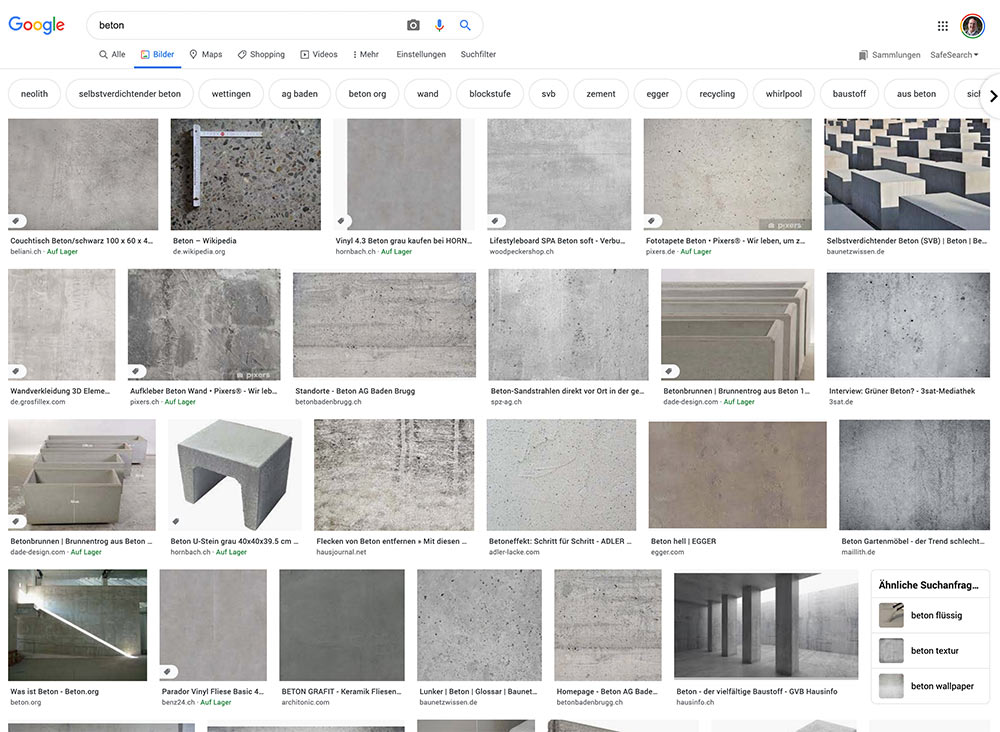Click the Google logo
The height and width of the screenshot is (732, 1000).
(36, 25)
